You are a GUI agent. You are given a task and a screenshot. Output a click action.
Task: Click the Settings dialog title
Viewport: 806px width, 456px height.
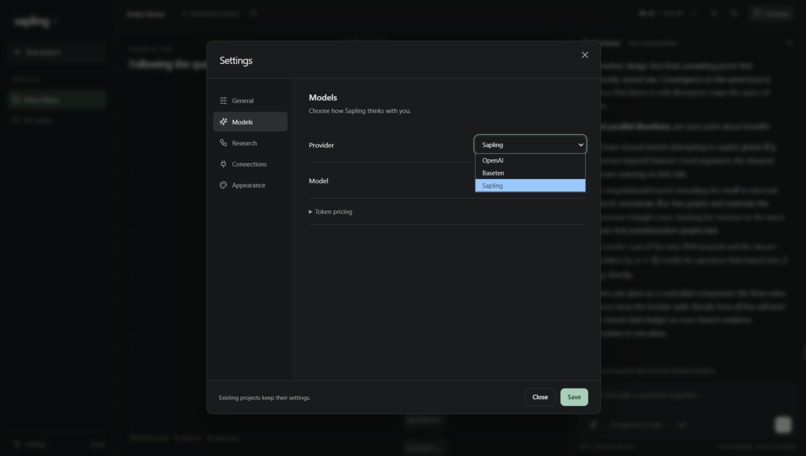(x=236, y=60)
